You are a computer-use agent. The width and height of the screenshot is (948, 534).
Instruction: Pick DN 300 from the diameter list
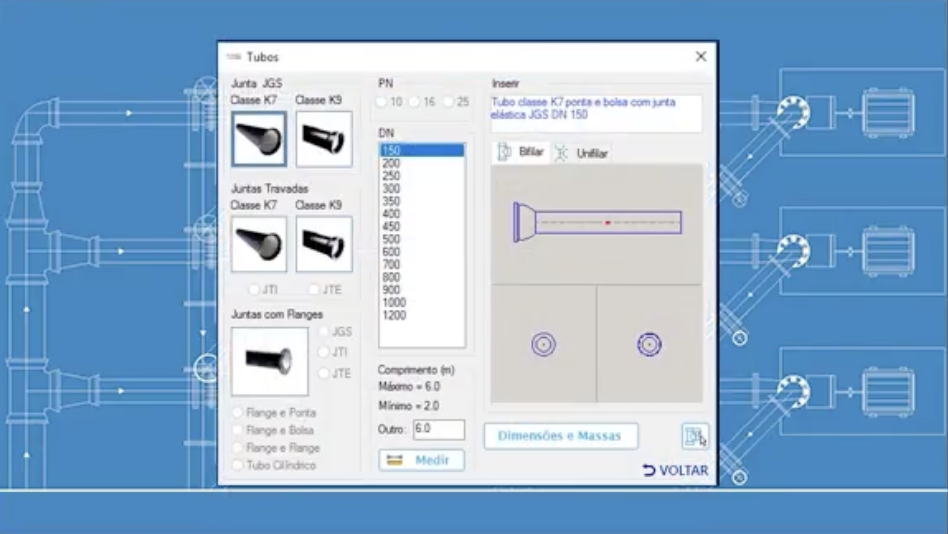(x=391, y=189)
